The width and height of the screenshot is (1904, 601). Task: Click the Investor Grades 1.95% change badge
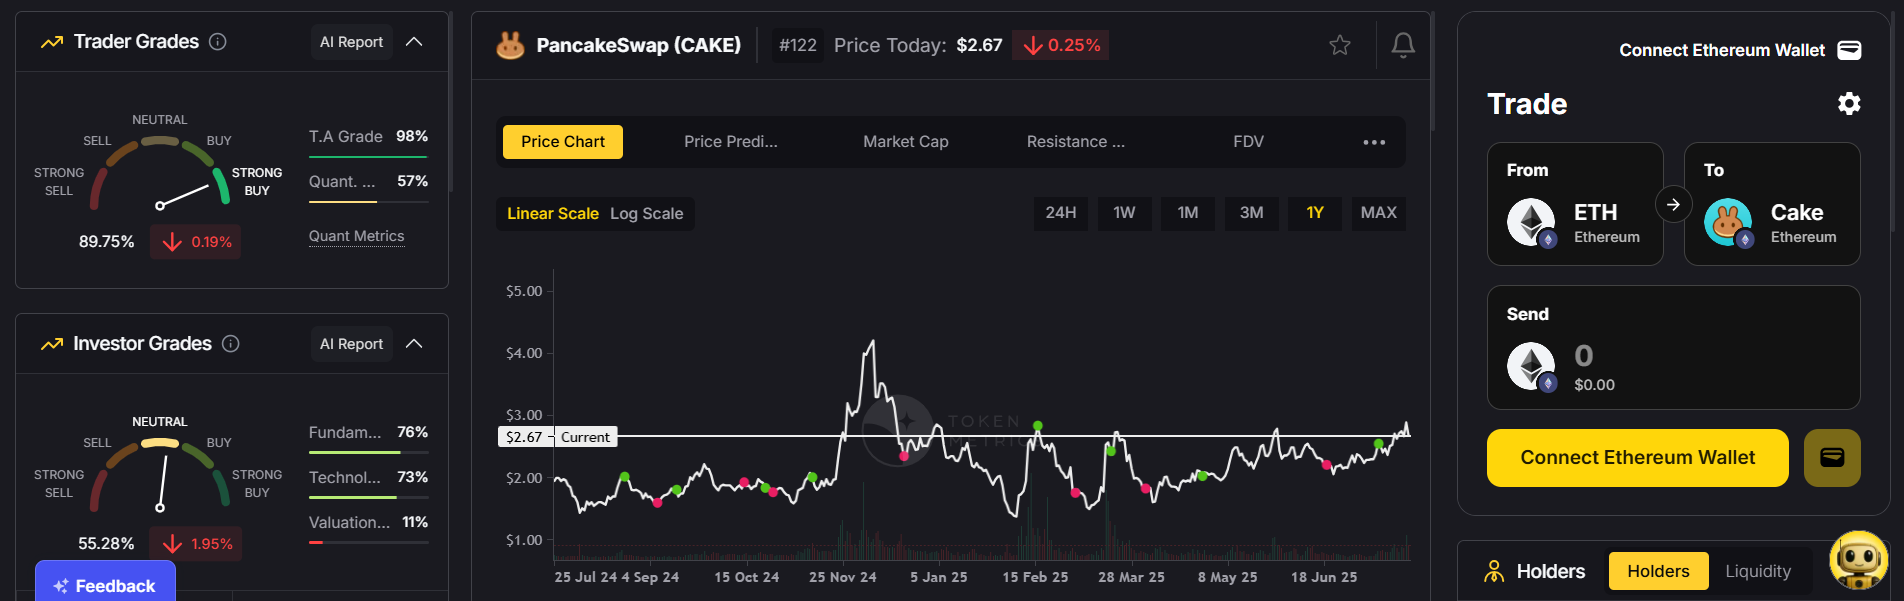click(196, 544)
